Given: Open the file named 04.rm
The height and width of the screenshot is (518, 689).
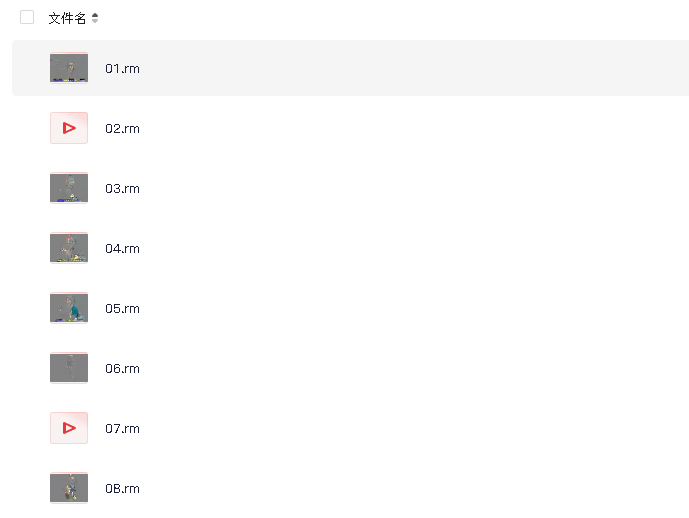Looking at the screenshot, I should pyautogui.click(x=122, y=249).
